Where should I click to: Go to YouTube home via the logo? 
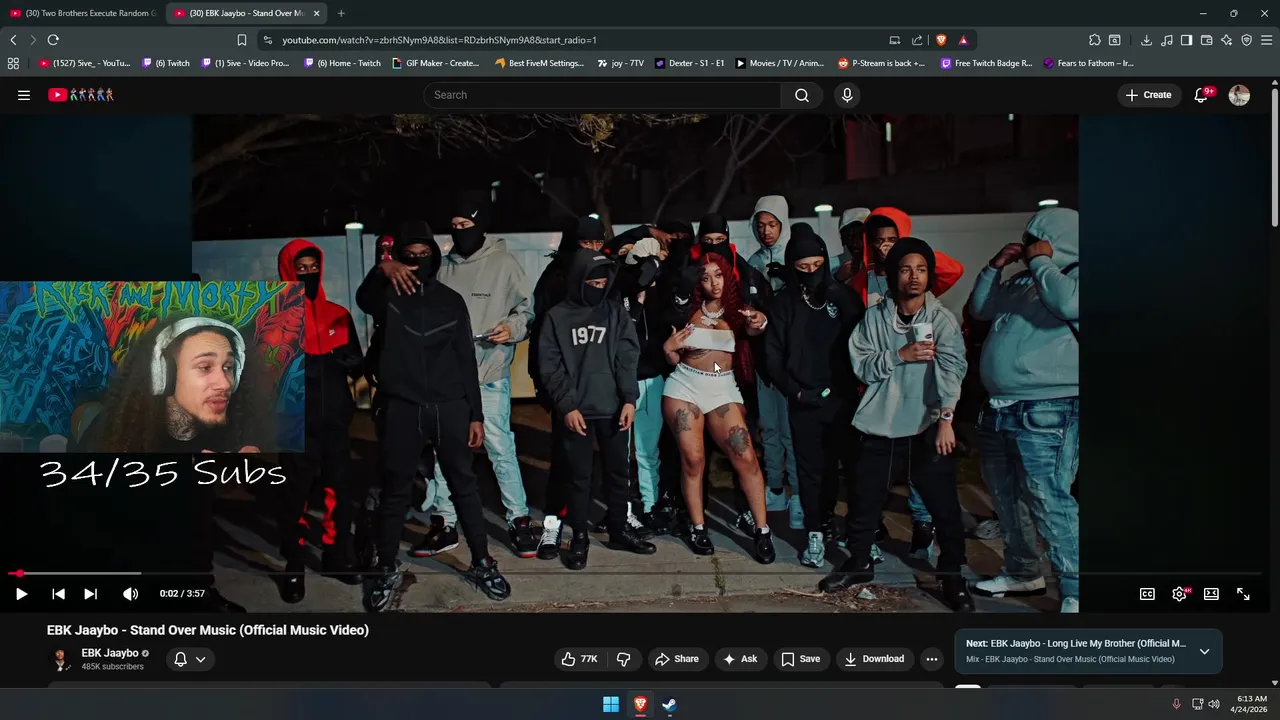pos(81,95)
